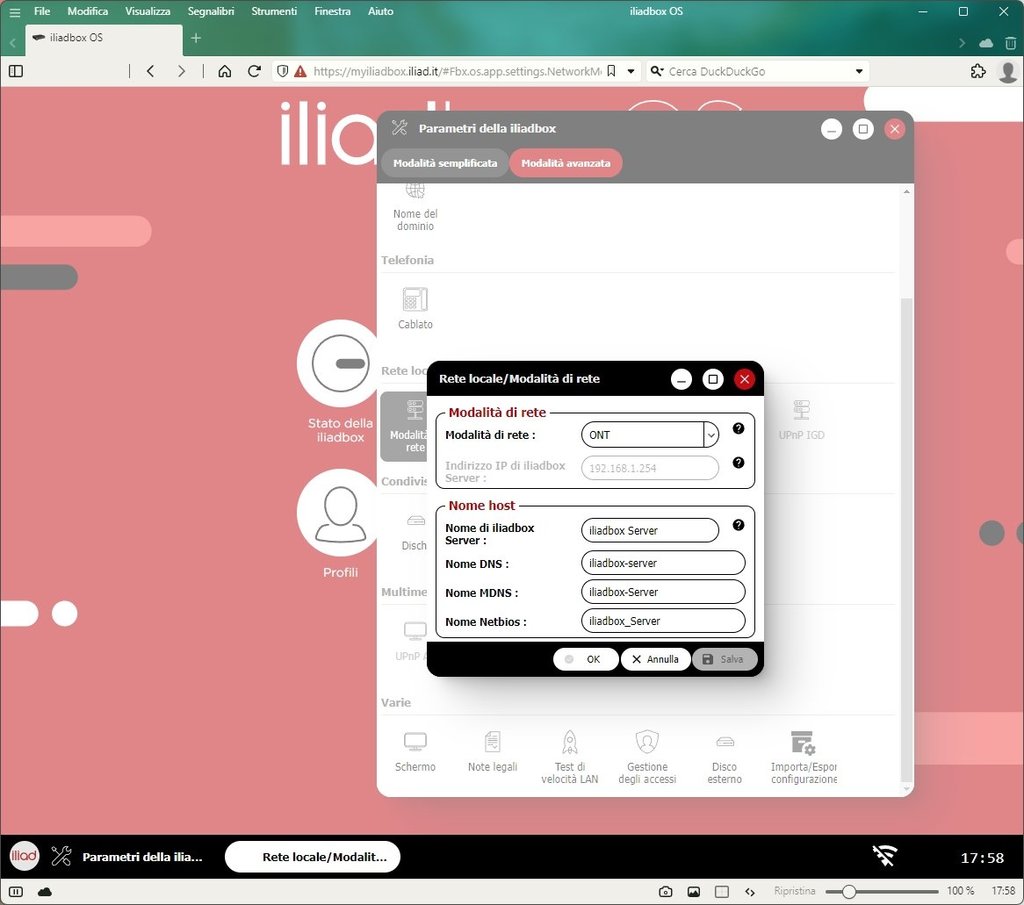
Task: Select Rete locale/Modalit... taskbar item
Action: click(x=312, y=856)
